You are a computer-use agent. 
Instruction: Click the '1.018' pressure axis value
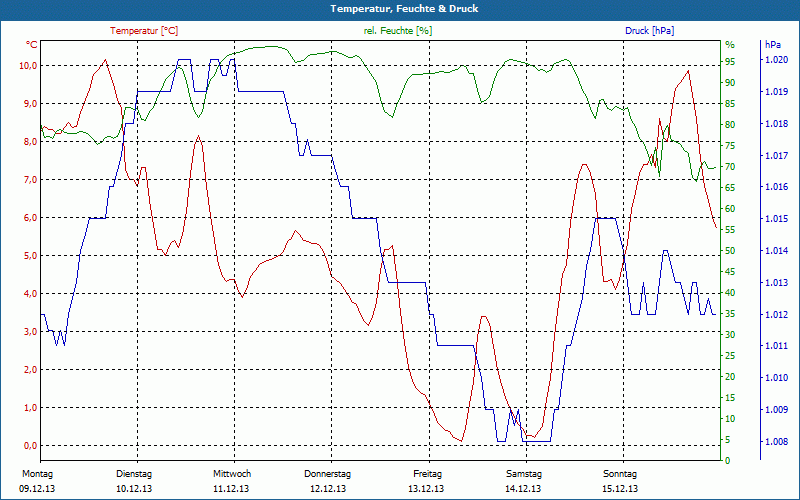click(x=776, y=124)
